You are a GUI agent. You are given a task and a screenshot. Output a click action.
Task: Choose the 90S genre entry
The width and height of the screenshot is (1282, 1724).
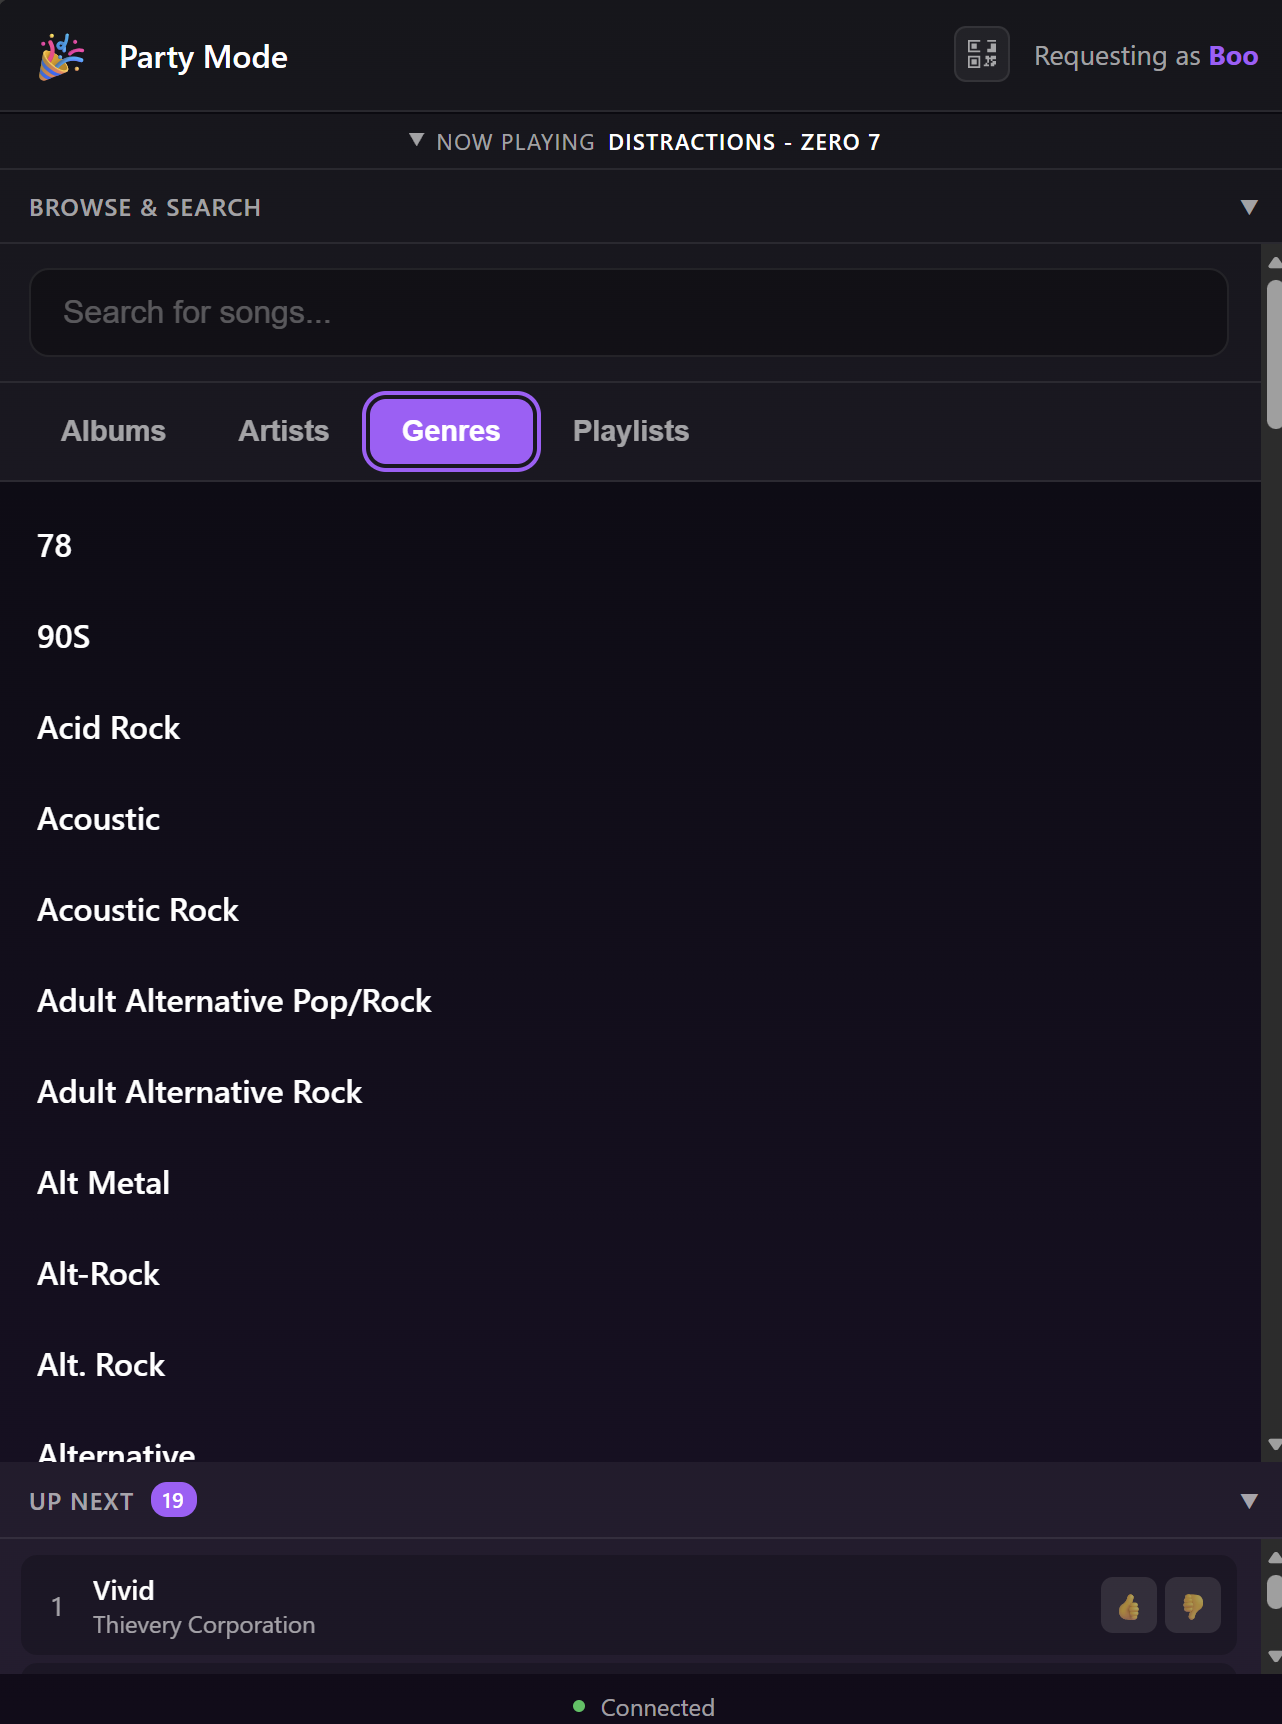coord(63,637)
